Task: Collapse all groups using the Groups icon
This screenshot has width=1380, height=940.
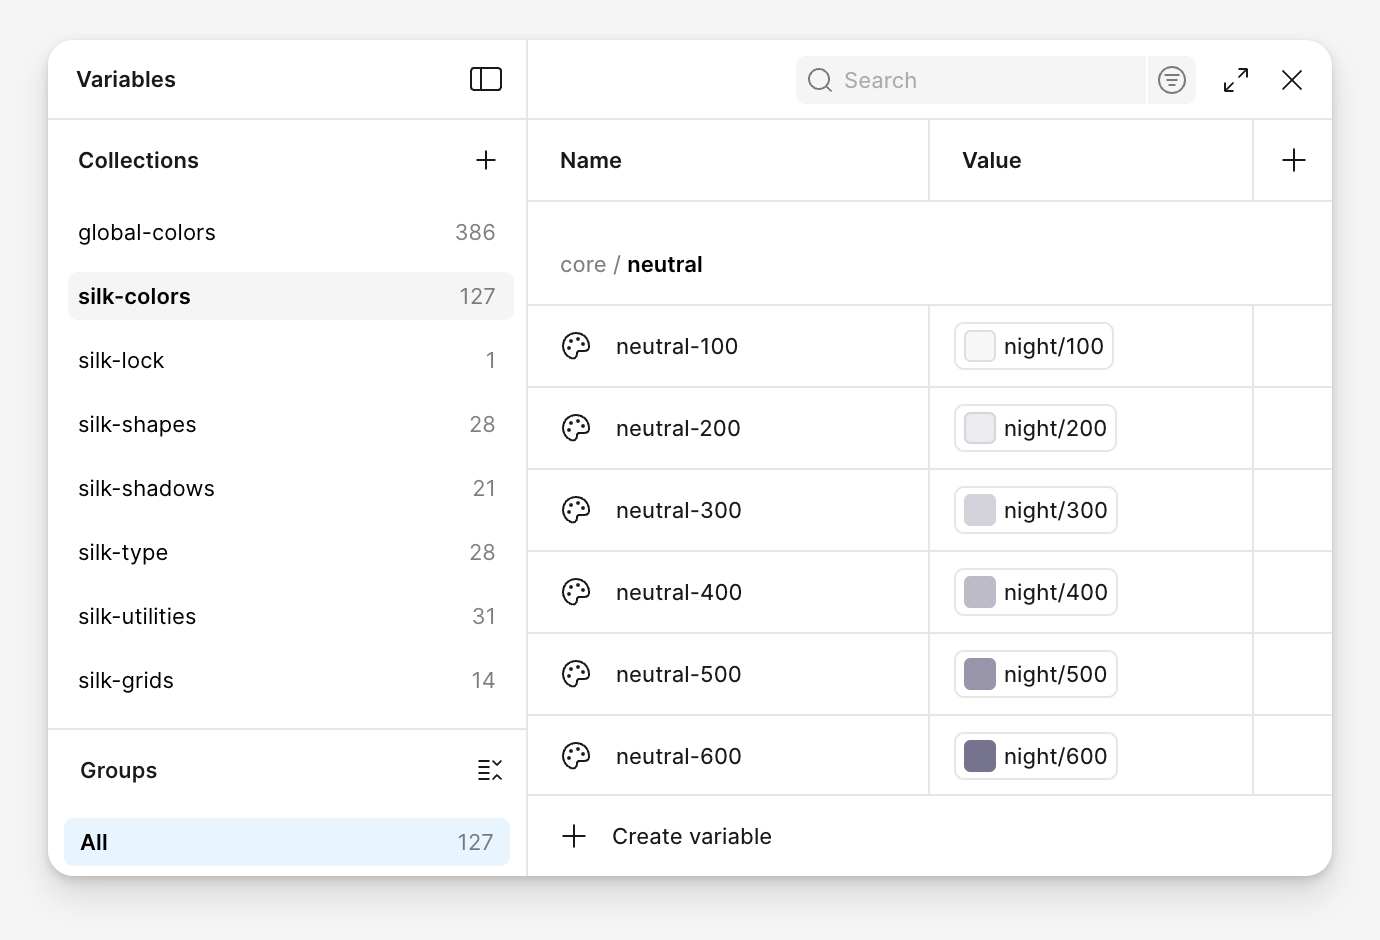Action: 489,770
